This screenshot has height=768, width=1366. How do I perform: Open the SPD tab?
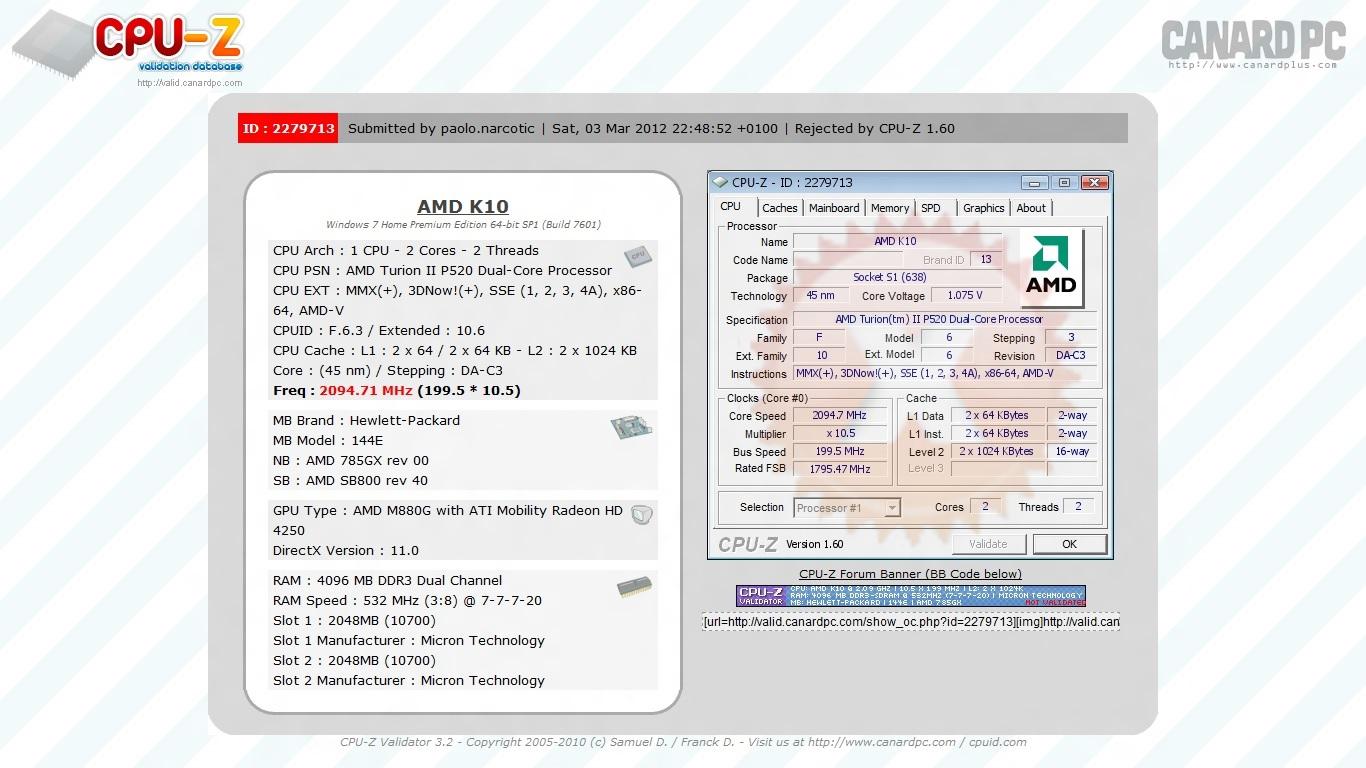point(931,208)
